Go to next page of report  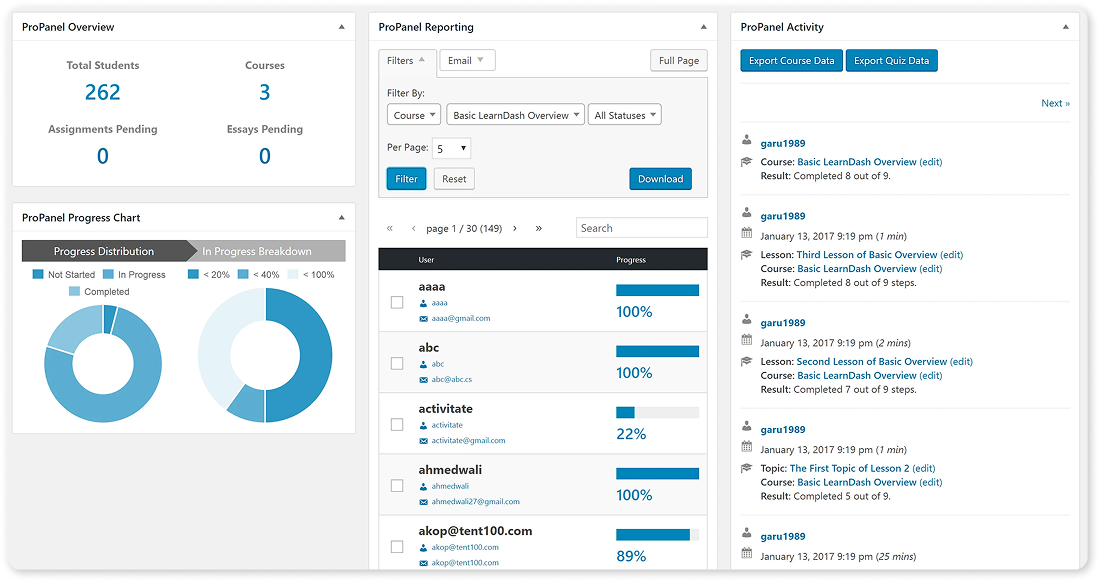515,228
